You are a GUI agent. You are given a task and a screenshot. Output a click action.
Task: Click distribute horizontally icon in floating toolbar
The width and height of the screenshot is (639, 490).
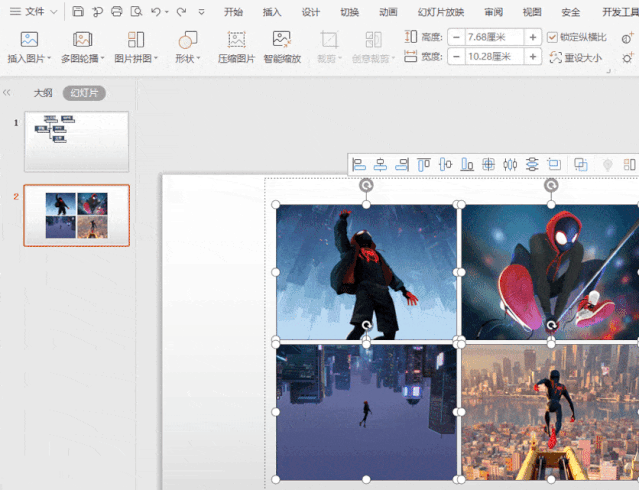pos(510,165)
